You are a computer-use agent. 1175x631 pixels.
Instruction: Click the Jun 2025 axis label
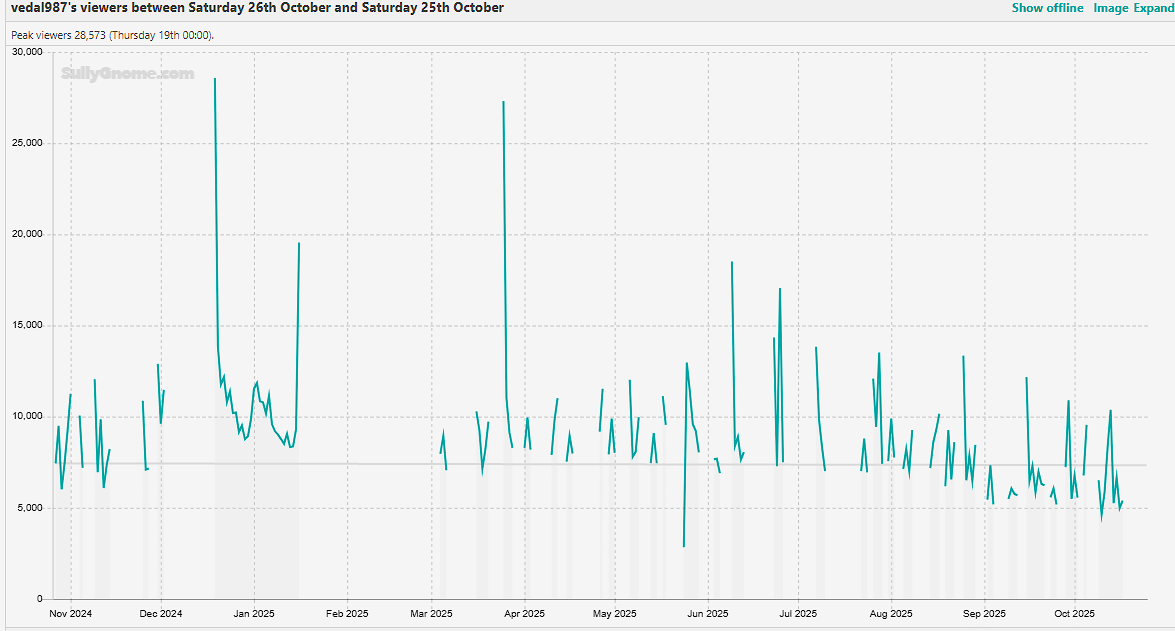coord(707,614)
